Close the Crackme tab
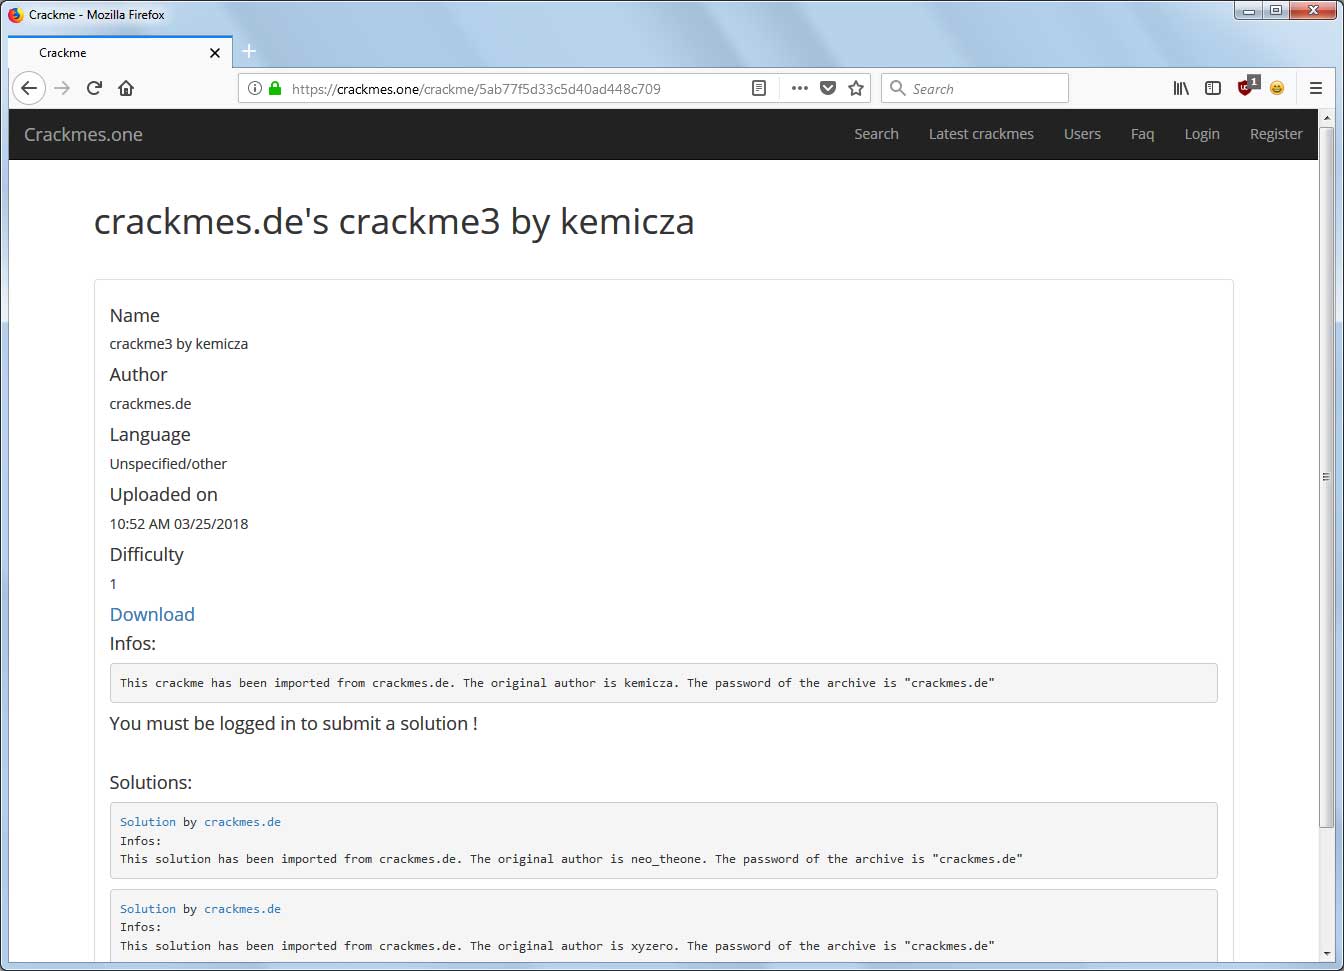This screenshot has height=971, width=1344. point(215,53)
